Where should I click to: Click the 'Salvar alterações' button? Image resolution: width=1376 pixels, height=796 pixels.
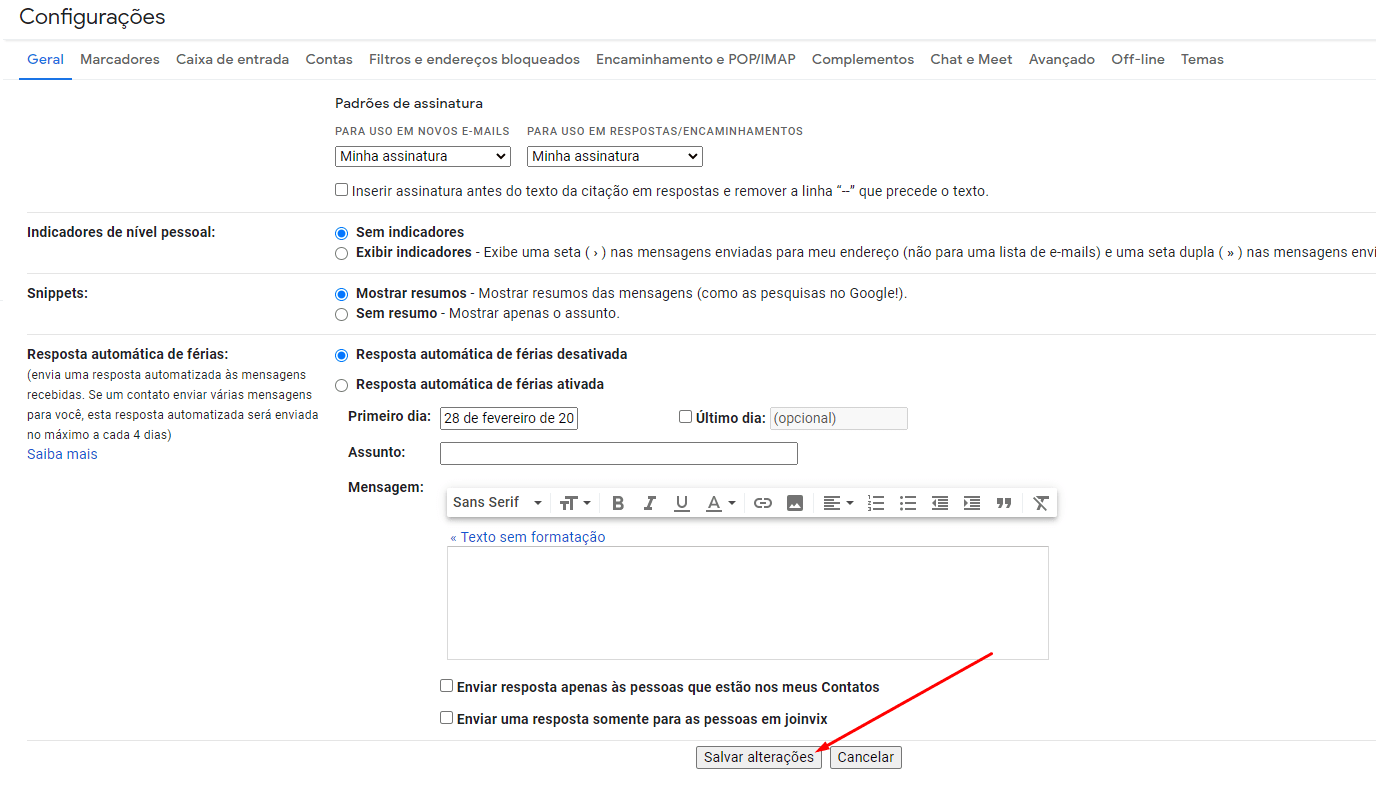point(758,757)
